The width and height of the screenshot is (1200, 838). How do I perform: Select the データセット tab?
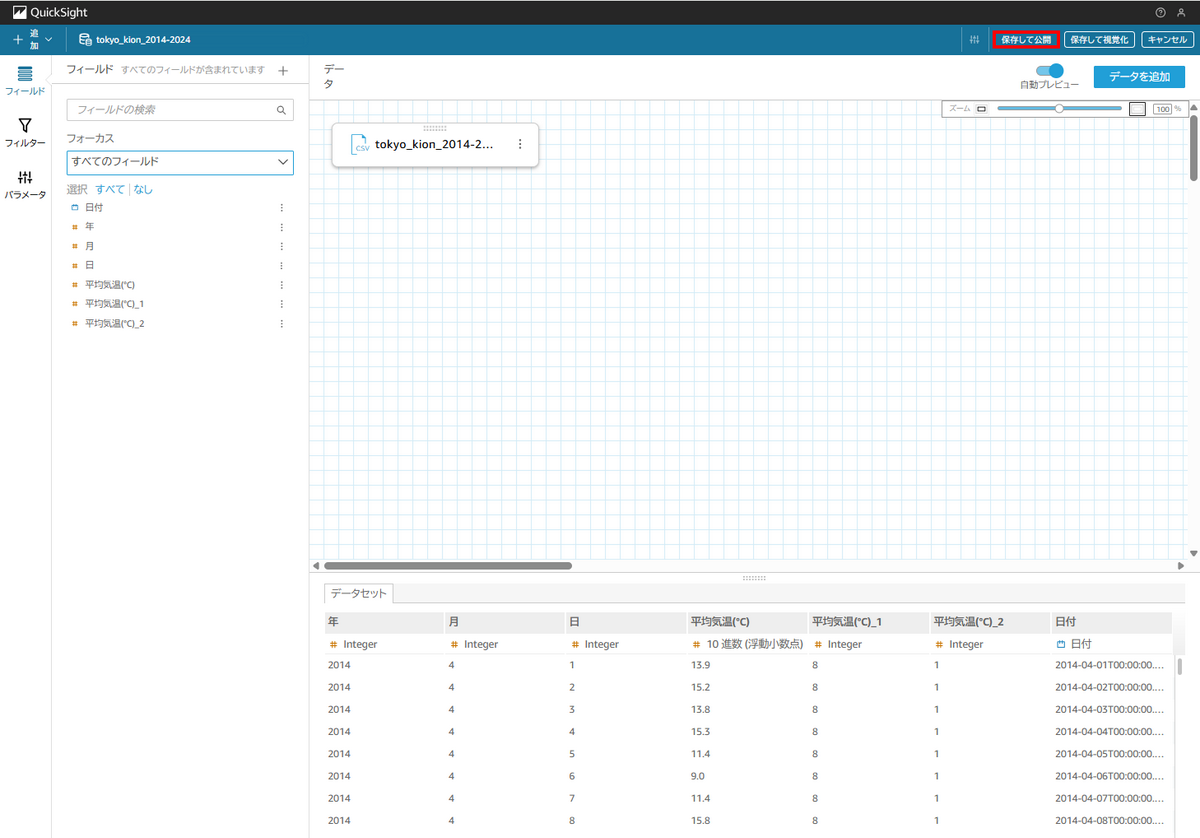pos(359,593)
